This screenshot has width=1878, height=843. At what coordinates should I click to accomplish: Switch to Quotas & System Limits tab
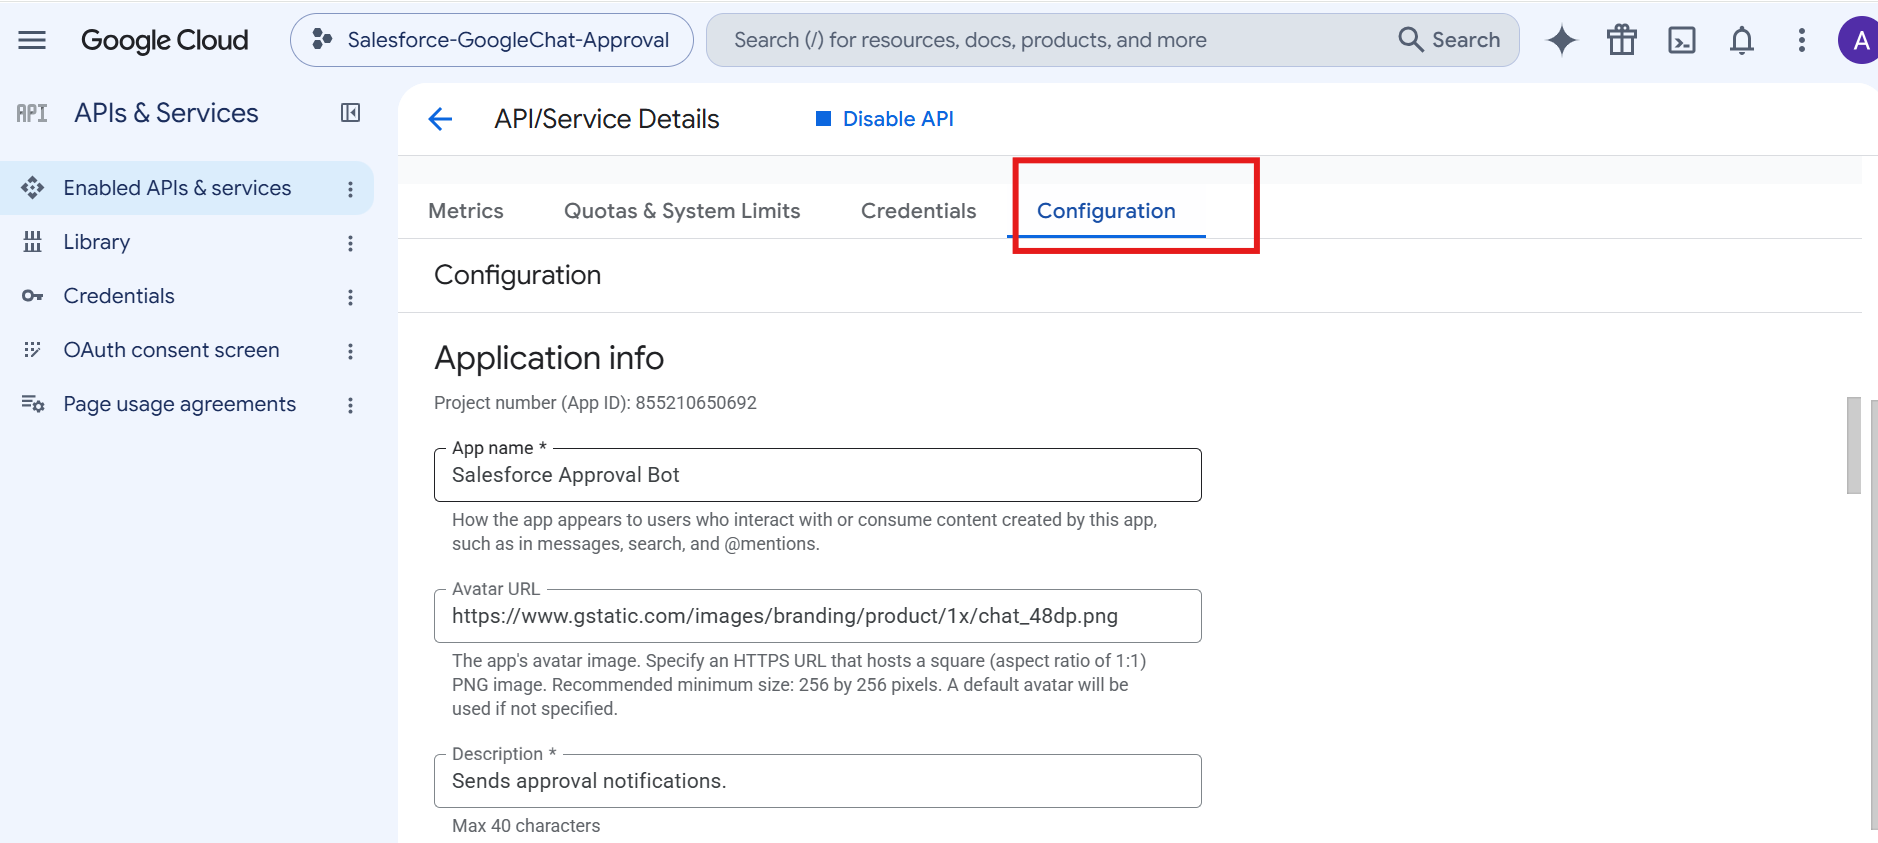[682, 211]
